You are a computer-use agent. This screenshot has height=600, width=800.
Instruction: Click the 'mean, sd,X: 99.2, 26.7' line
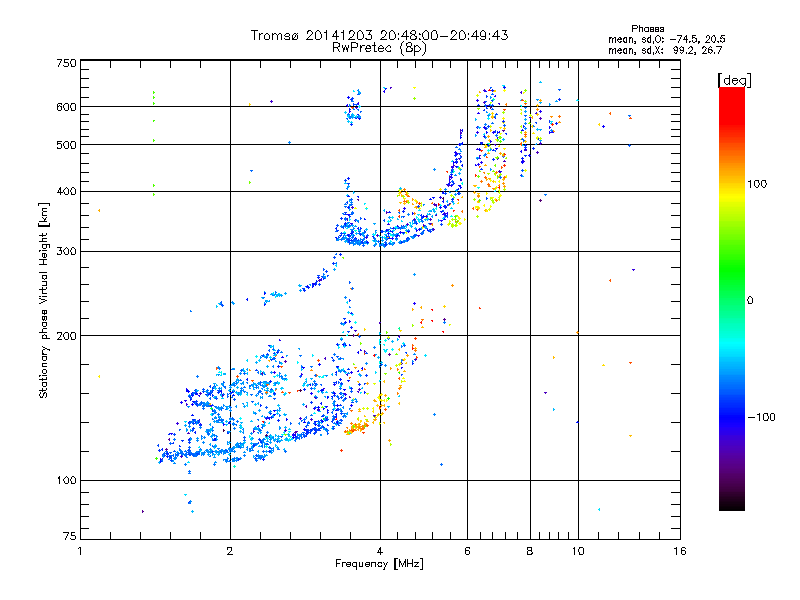(665, 50)
